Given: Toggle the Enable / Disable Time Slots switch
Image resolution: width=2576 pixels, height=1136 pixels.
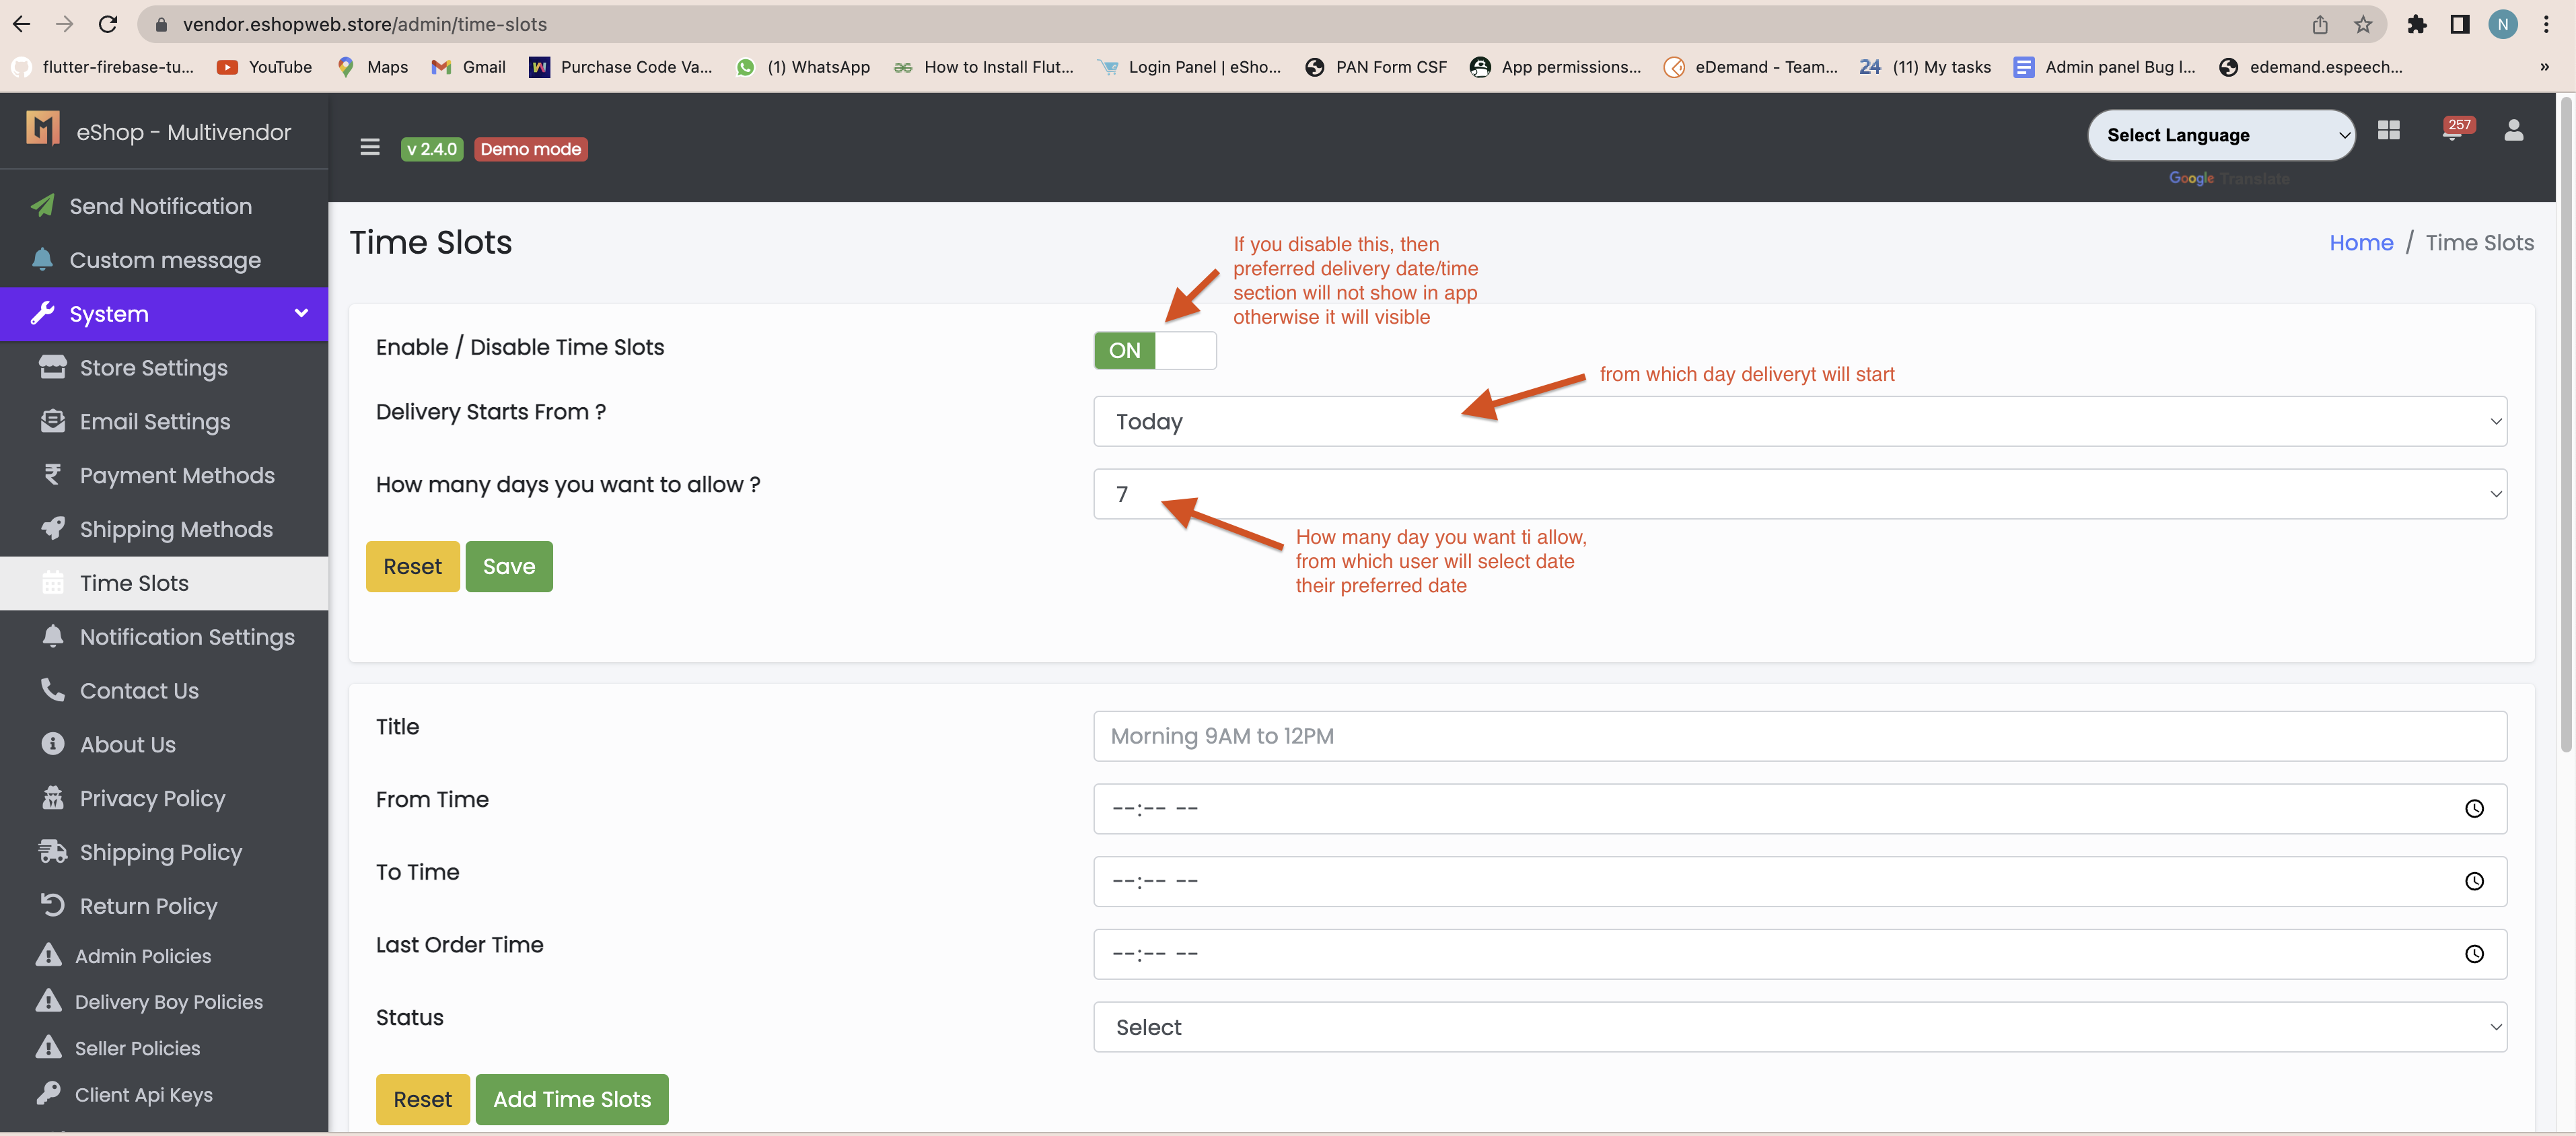Looking at the screenshot, I should (1154, 350).
